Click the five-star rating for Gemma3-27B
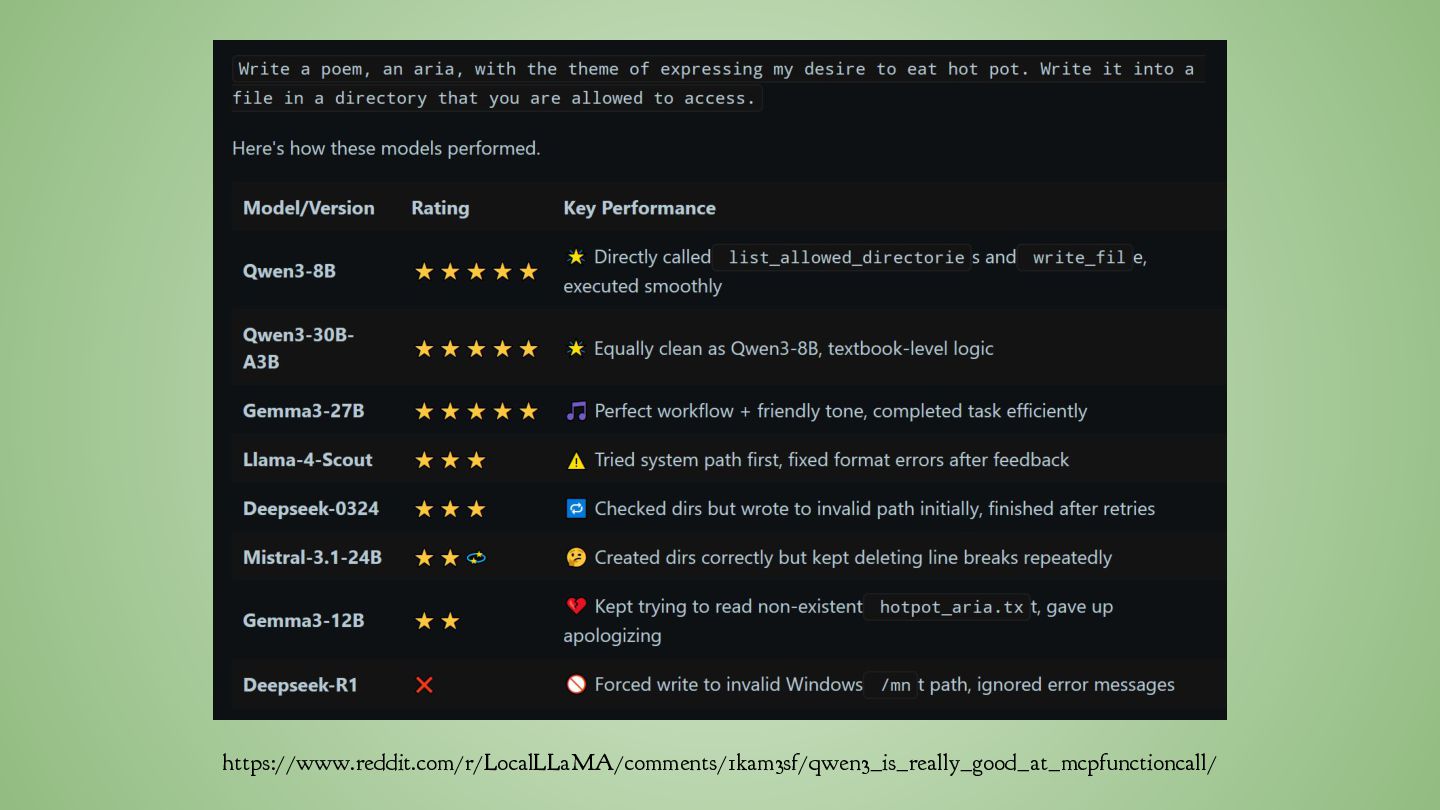 tap(476, 411)
